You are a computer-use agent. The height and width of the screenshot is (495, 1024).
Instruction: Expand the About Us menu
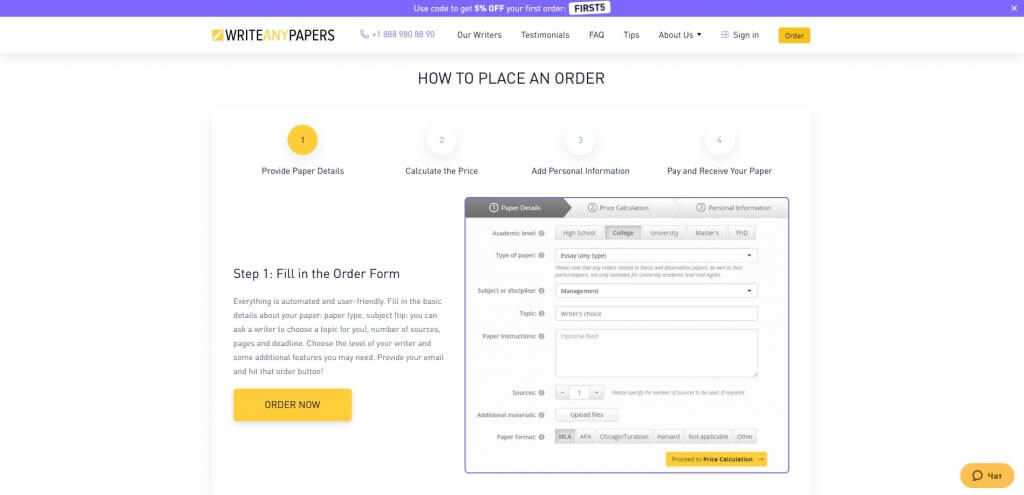tap(680, 35)
